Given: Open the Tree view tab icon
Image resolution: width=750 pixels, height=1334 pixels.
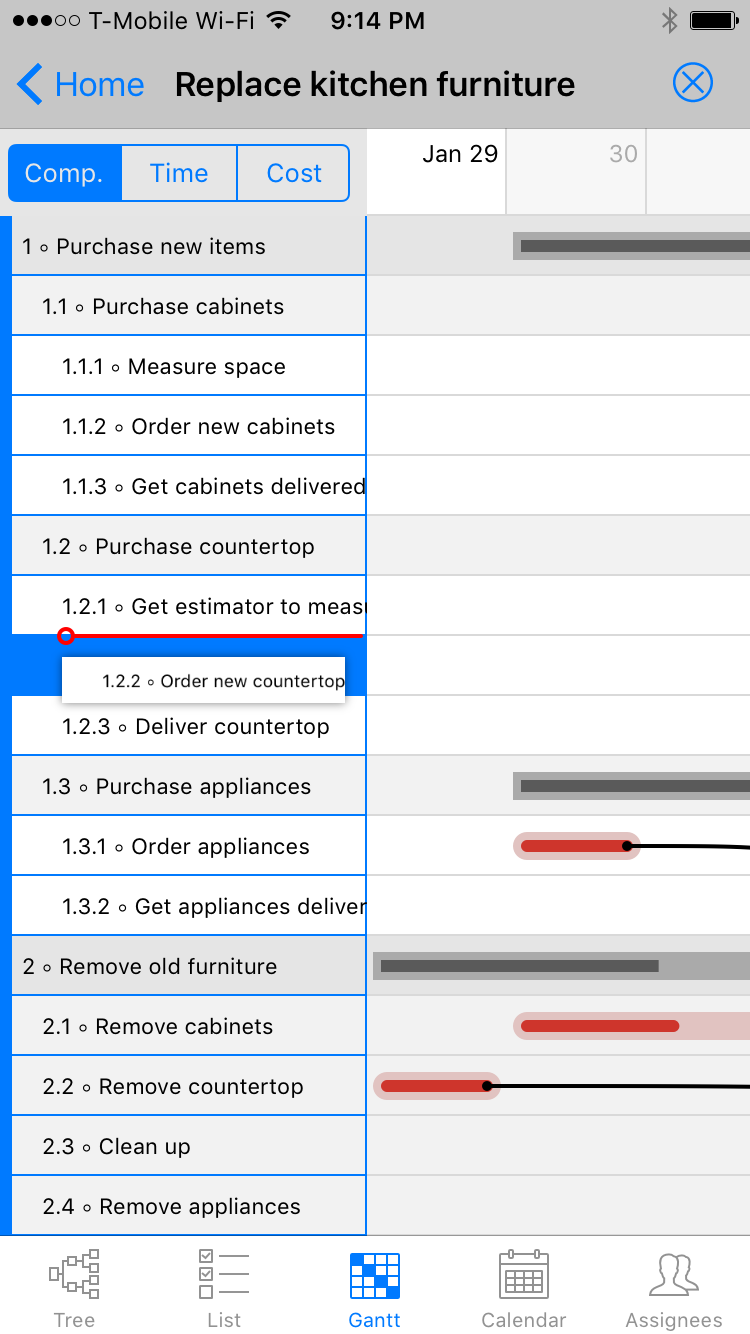Looking at the screenshot, I should pos(75,1275).
